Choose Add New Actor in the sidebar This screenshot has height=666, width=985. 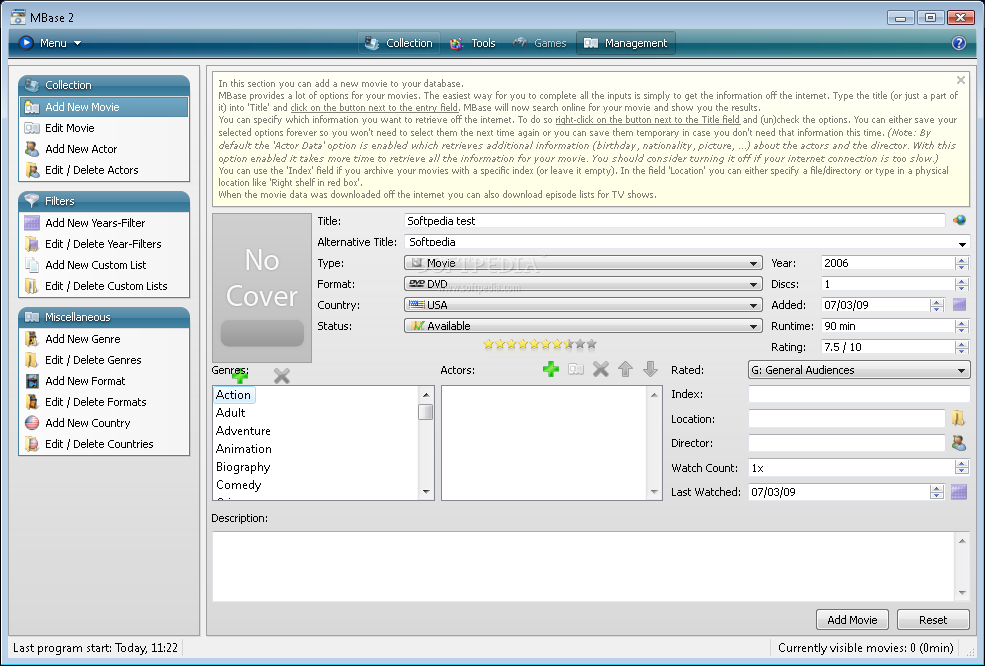coord(104,149)
